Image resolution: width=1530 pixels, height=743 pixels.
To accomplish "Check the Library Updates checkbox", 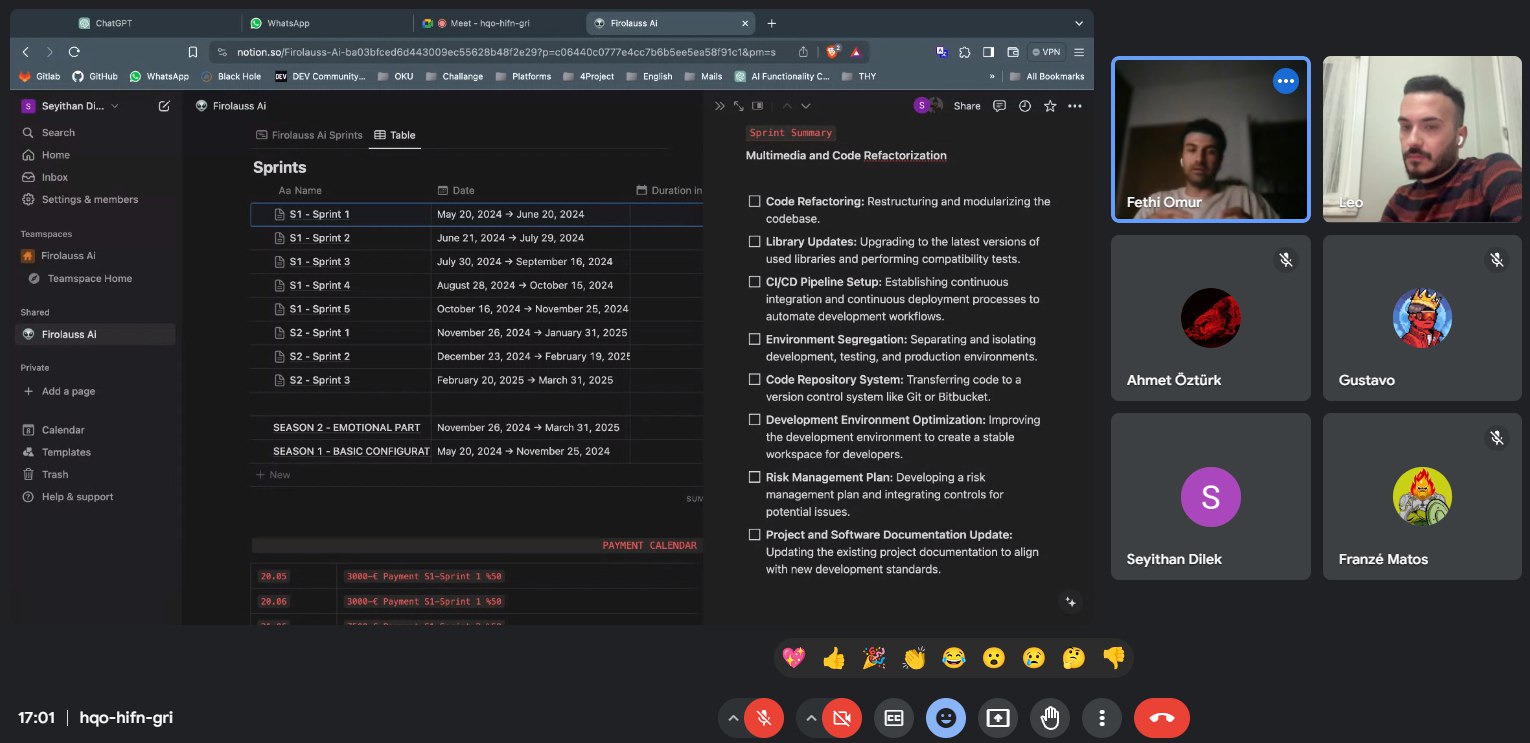I will click(x=755, y=241).
